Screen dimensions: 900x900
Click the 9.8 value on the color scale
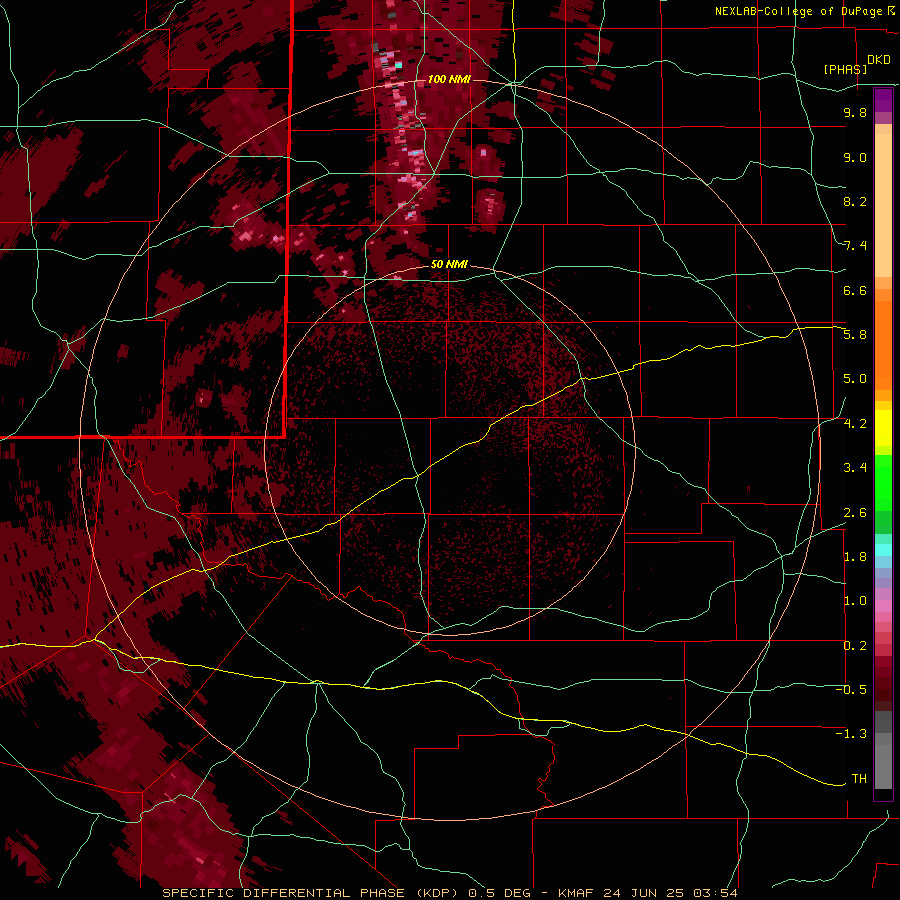tap(855, 112)
